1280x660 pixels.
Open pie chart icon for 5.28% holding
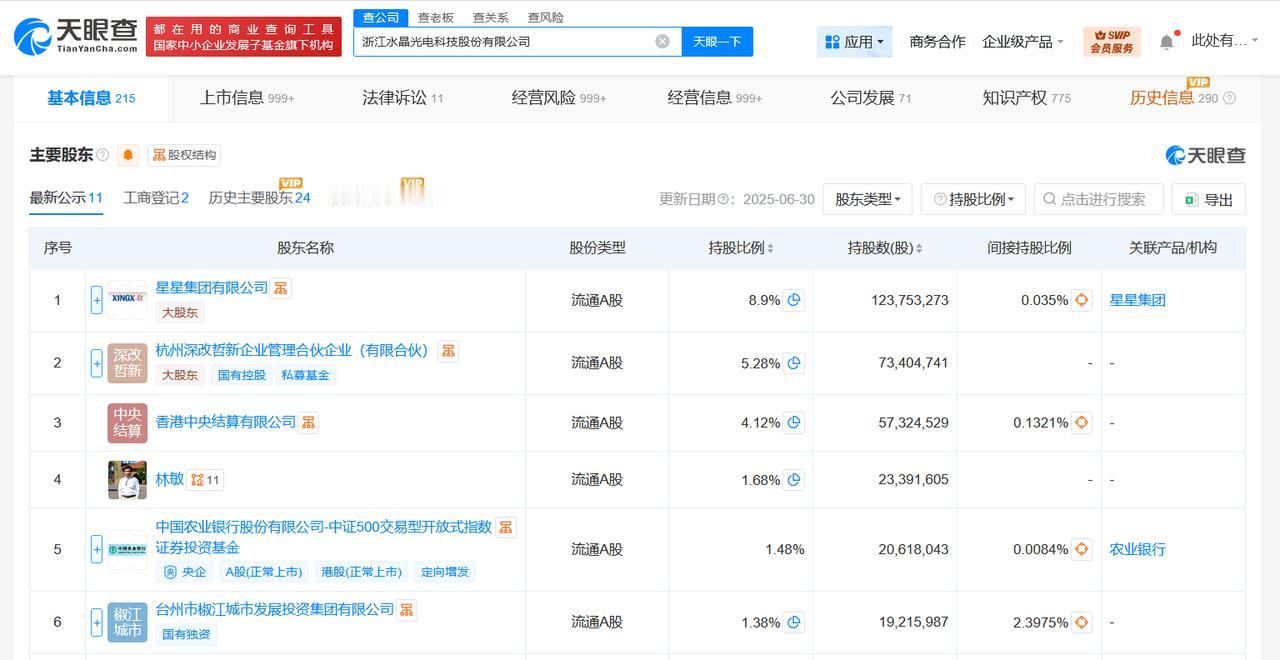794,363
